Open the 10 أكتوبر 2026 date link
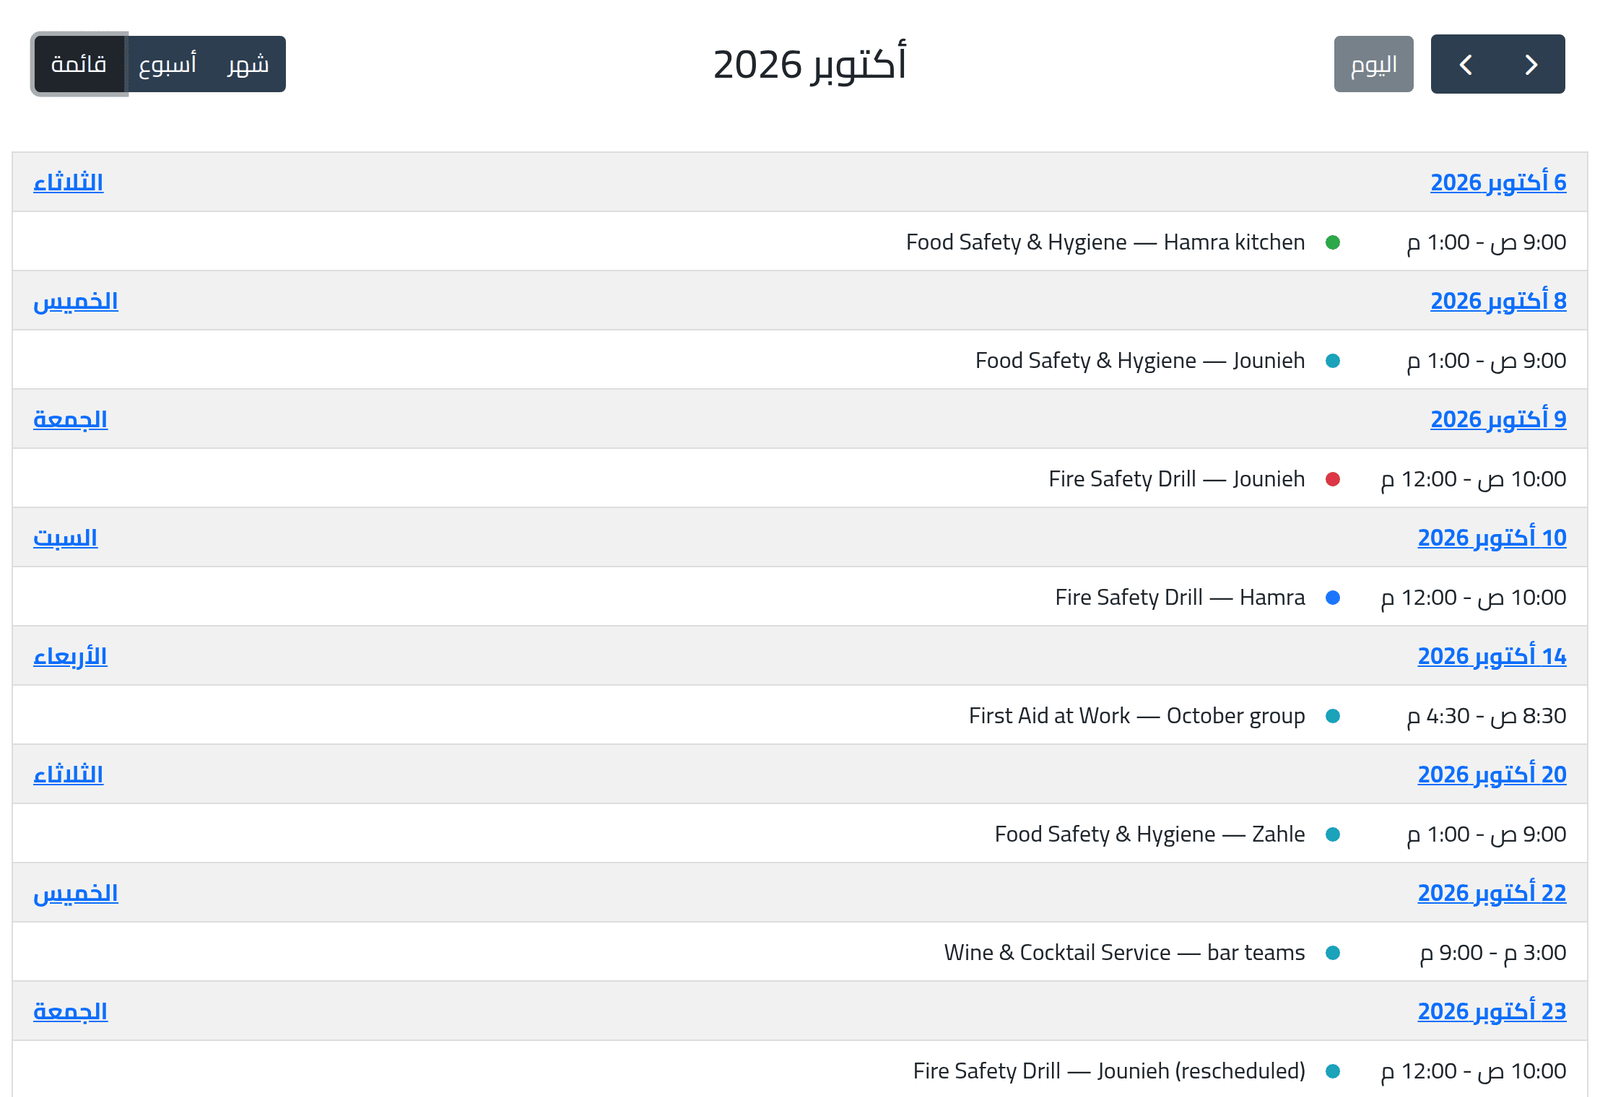The image size is (1600, 1097). pyautogui.click(x=1492, y=538)
